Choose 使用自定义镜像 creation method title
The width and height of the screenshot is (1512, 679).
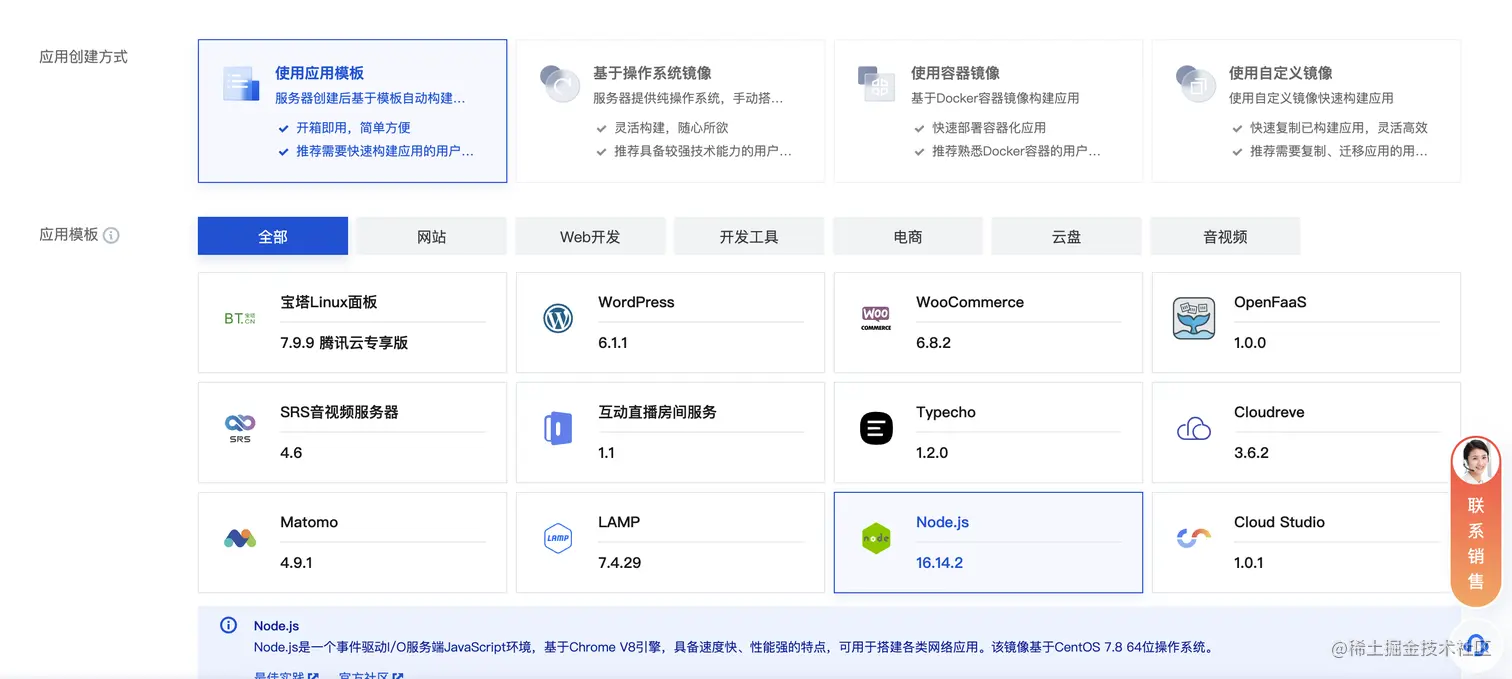(1280, 73)
